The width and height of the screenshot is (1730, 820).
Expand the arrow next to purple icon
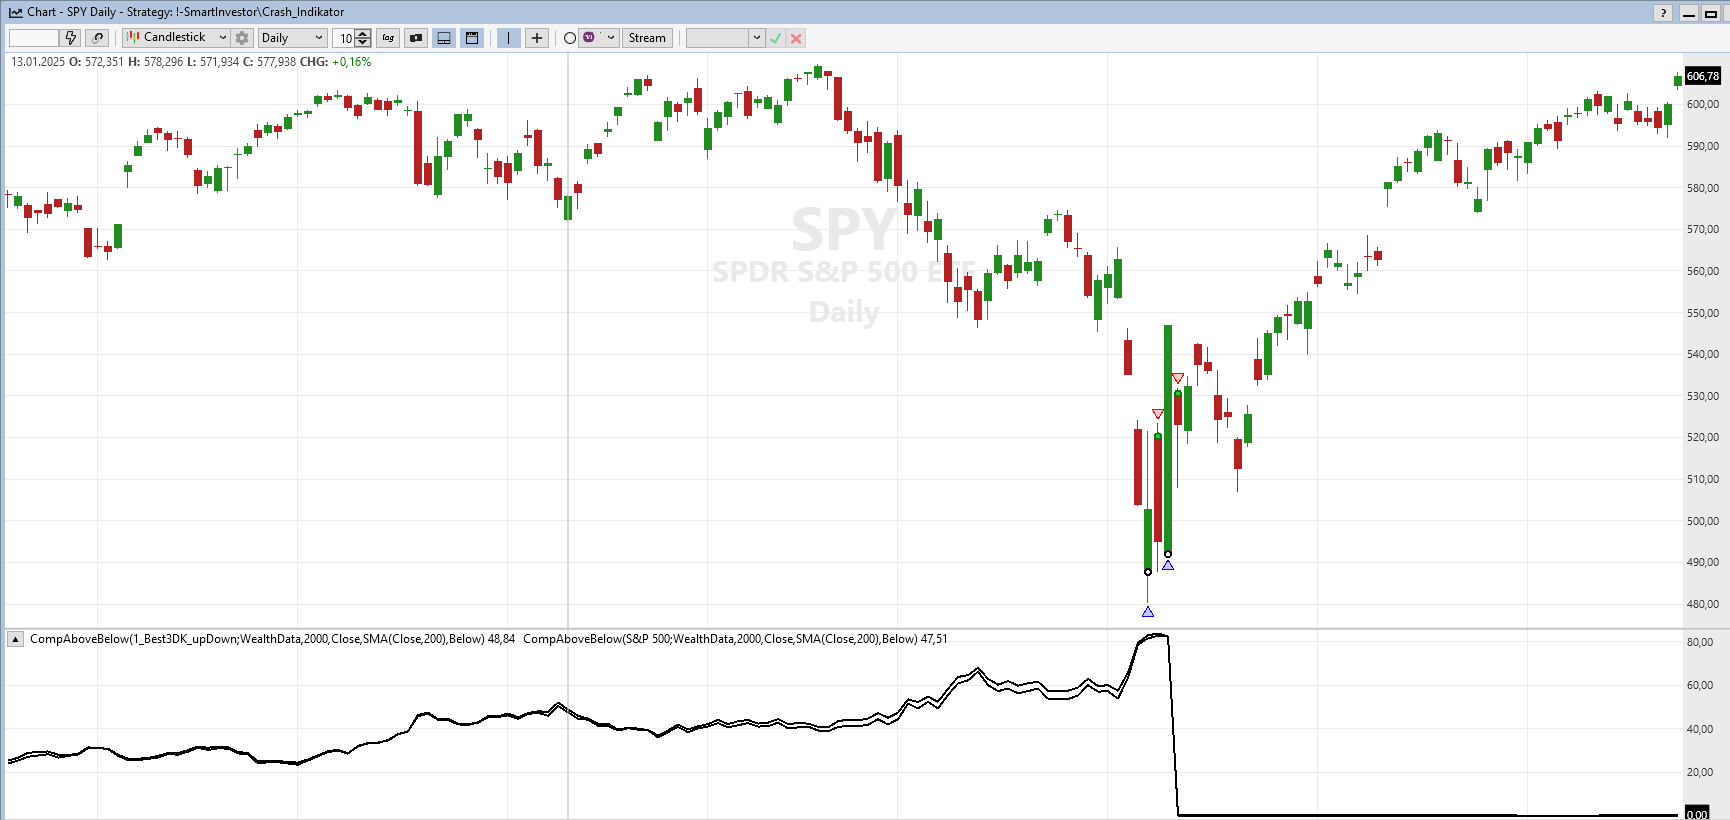tap(611, 38)
